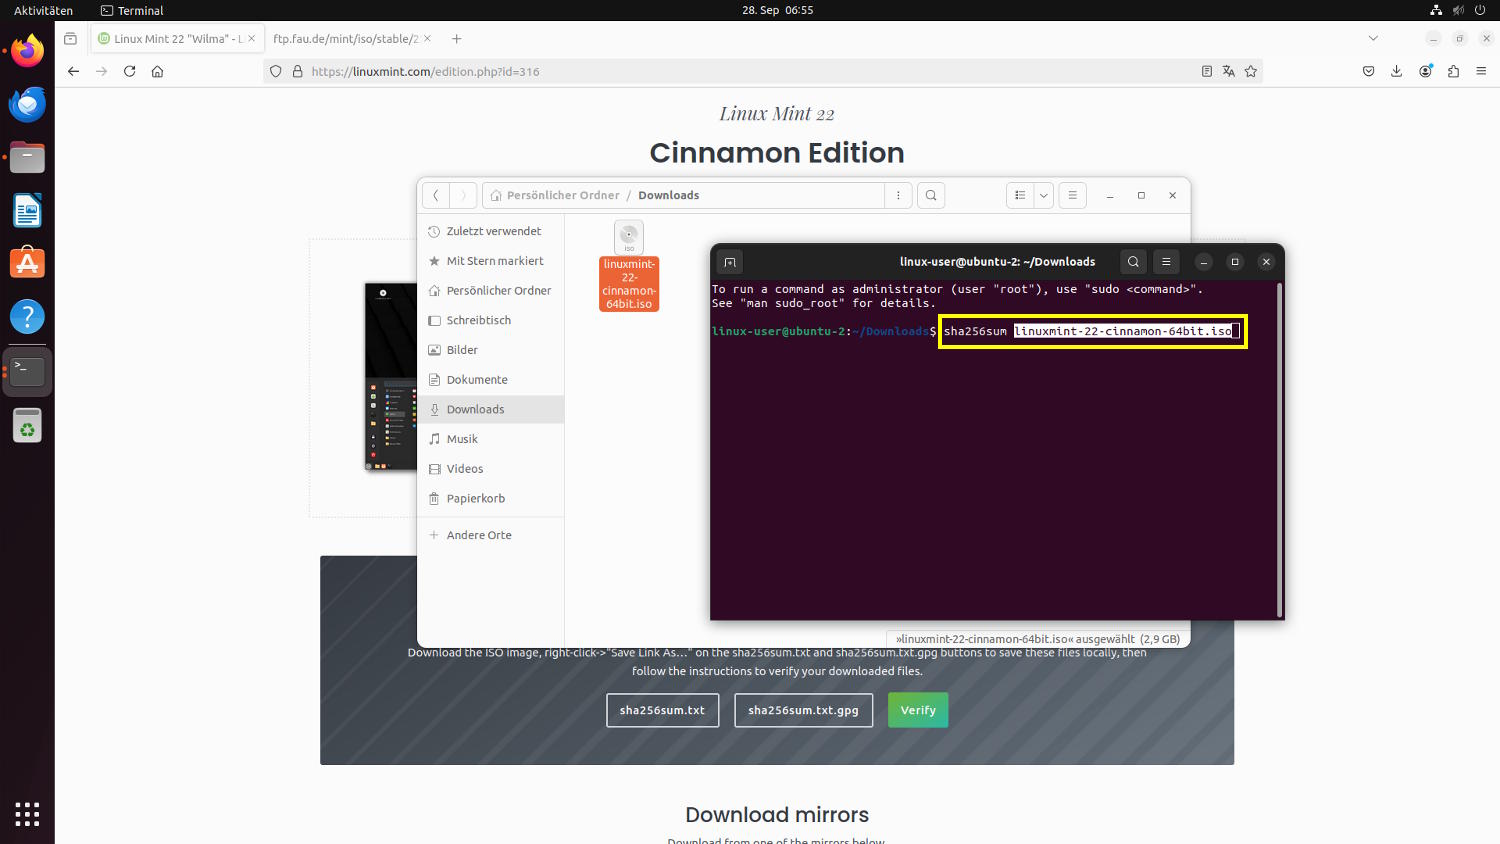Screen dimensions: 1500x844
Task: Click the green Verify button
Action: pyautogui.click(x=918, y=710)
